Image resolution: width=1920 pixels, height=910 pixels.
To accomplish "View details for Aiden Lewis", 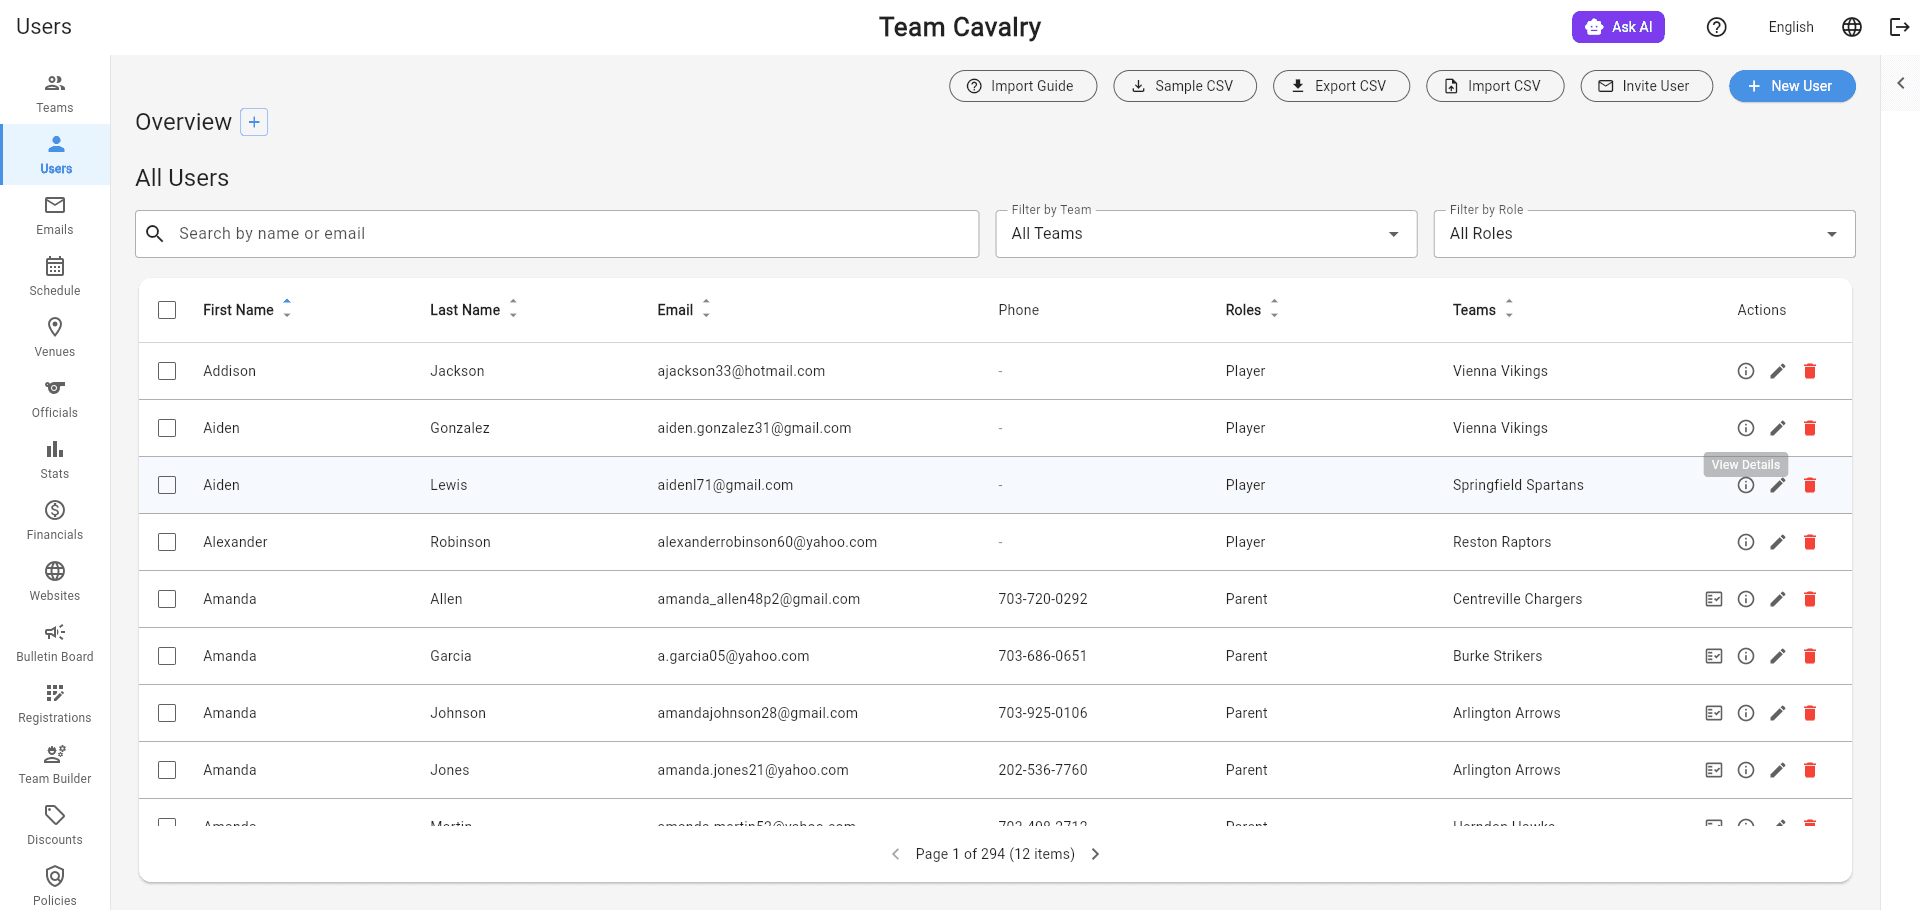I will (1746, 485).
